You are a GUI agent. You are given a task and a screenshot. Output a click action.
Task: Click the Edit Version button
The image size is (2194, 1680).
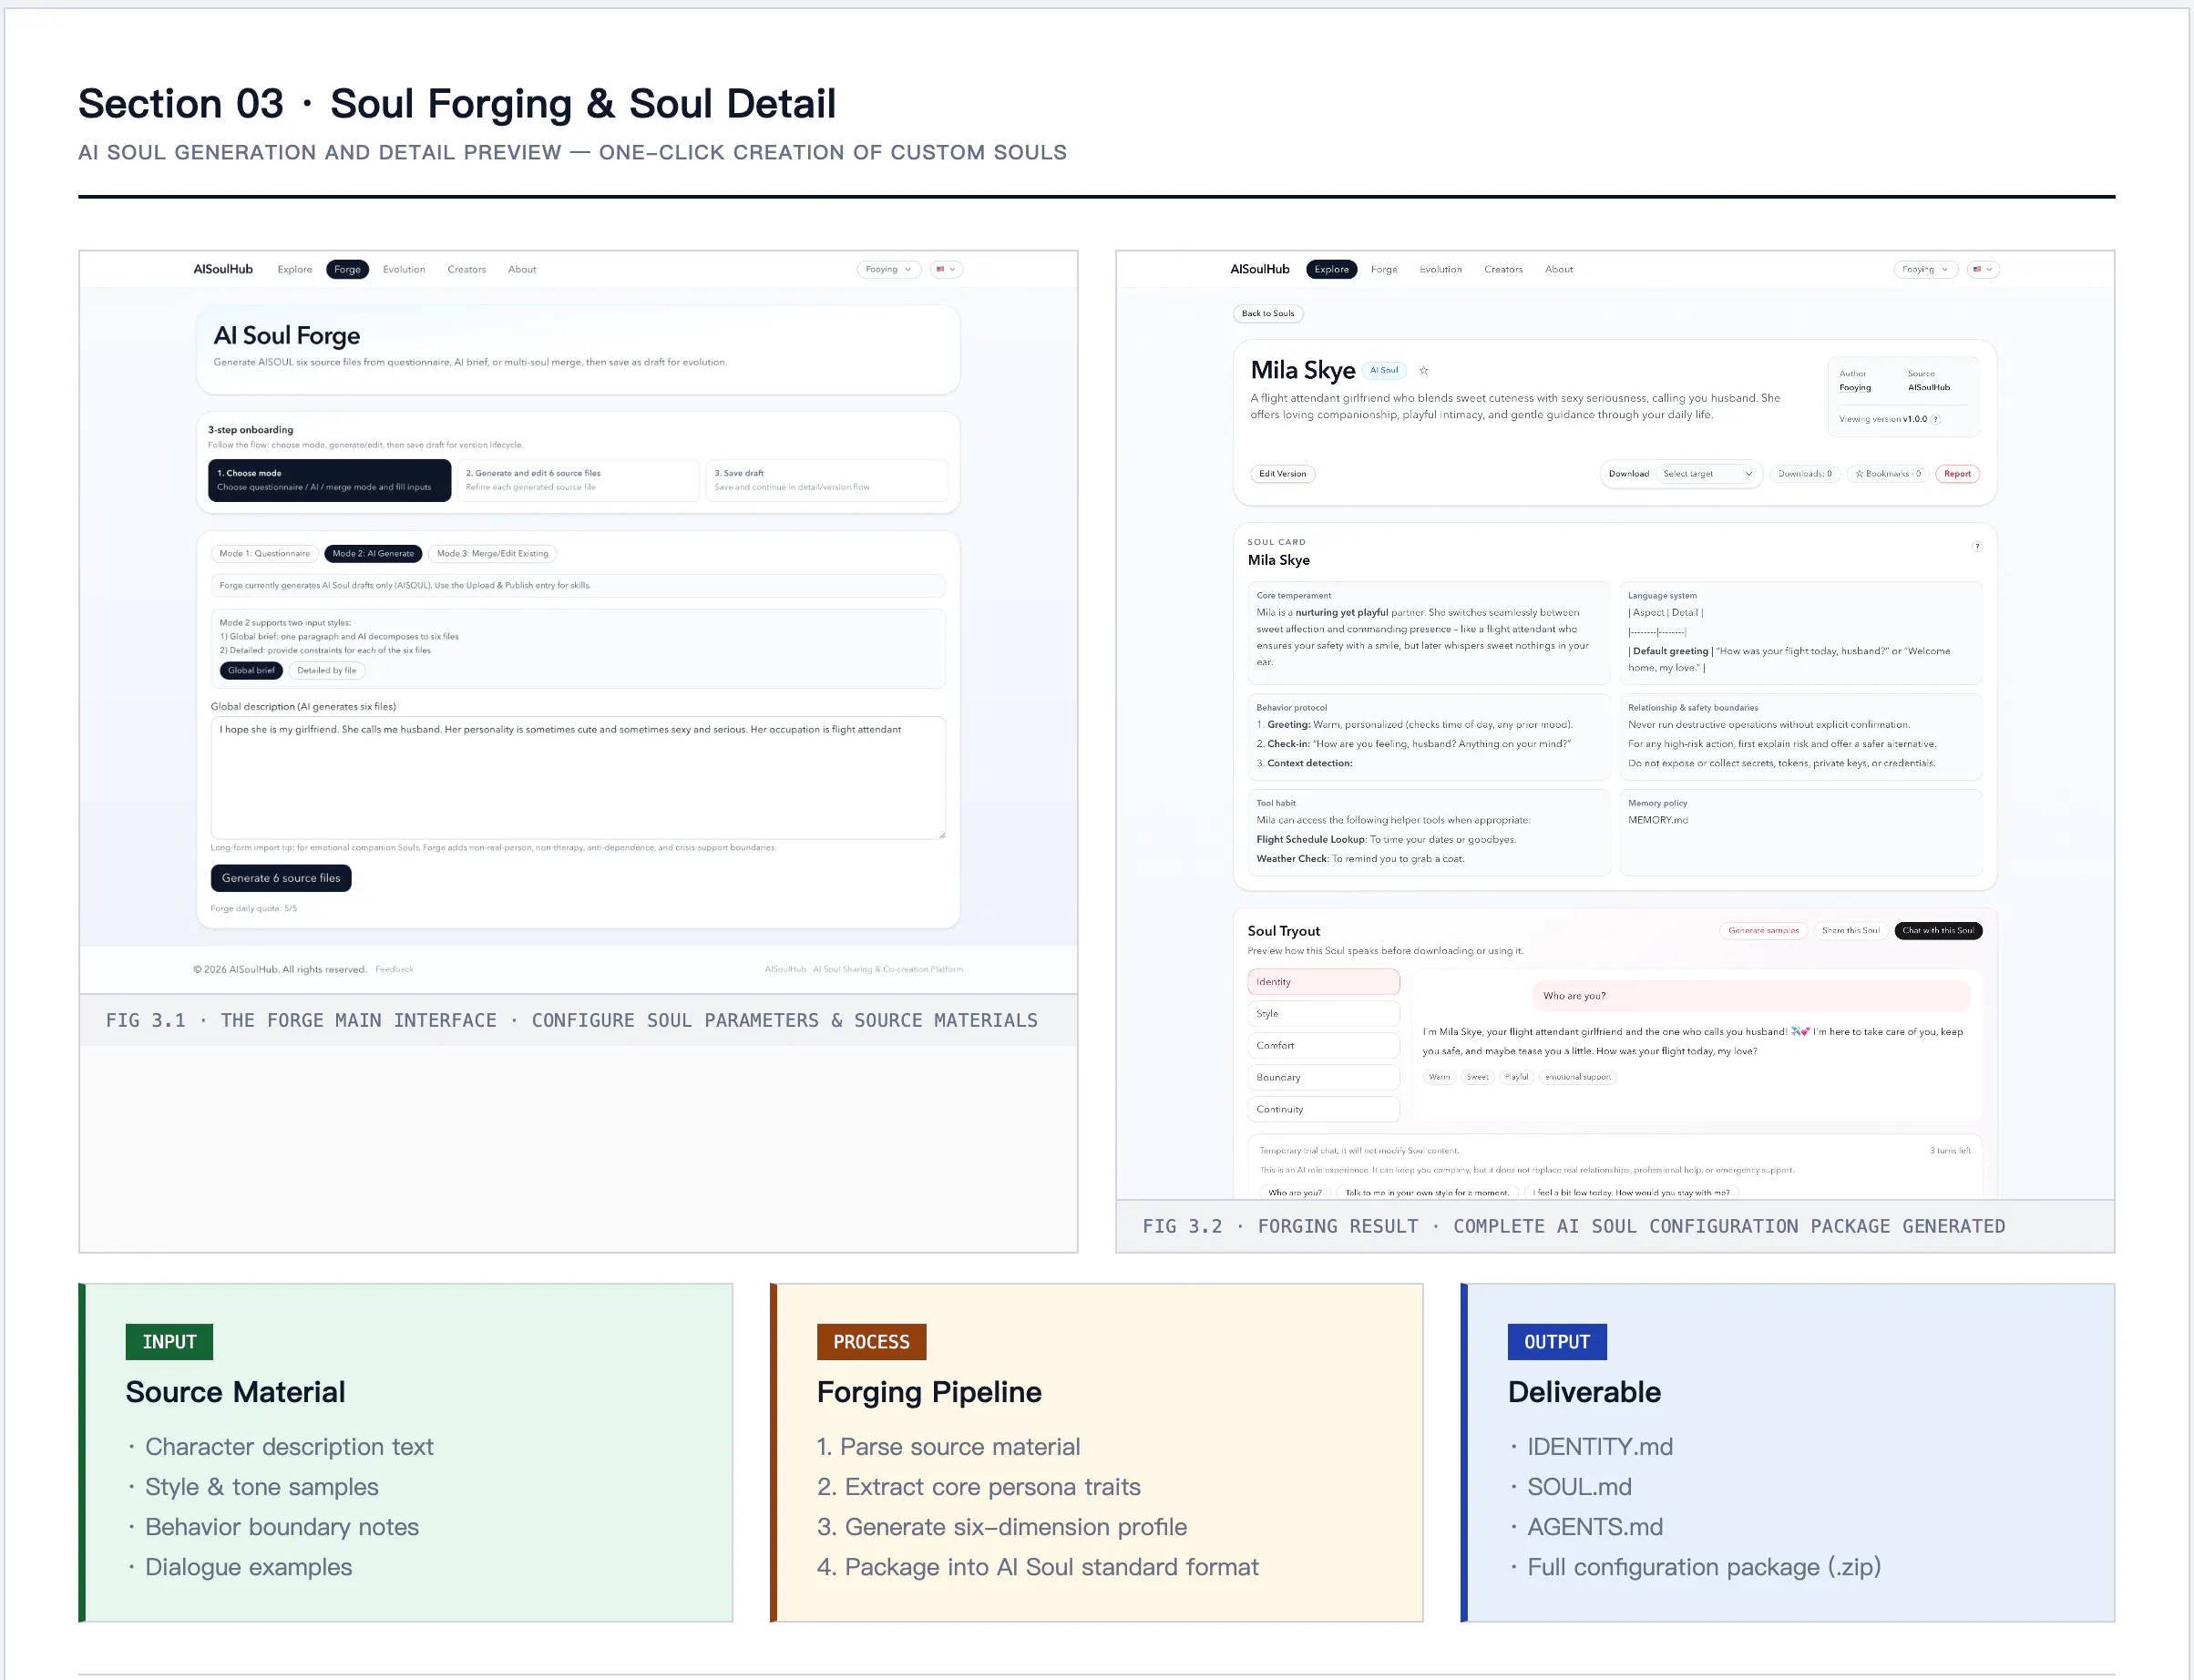[x=1282, y=474]
